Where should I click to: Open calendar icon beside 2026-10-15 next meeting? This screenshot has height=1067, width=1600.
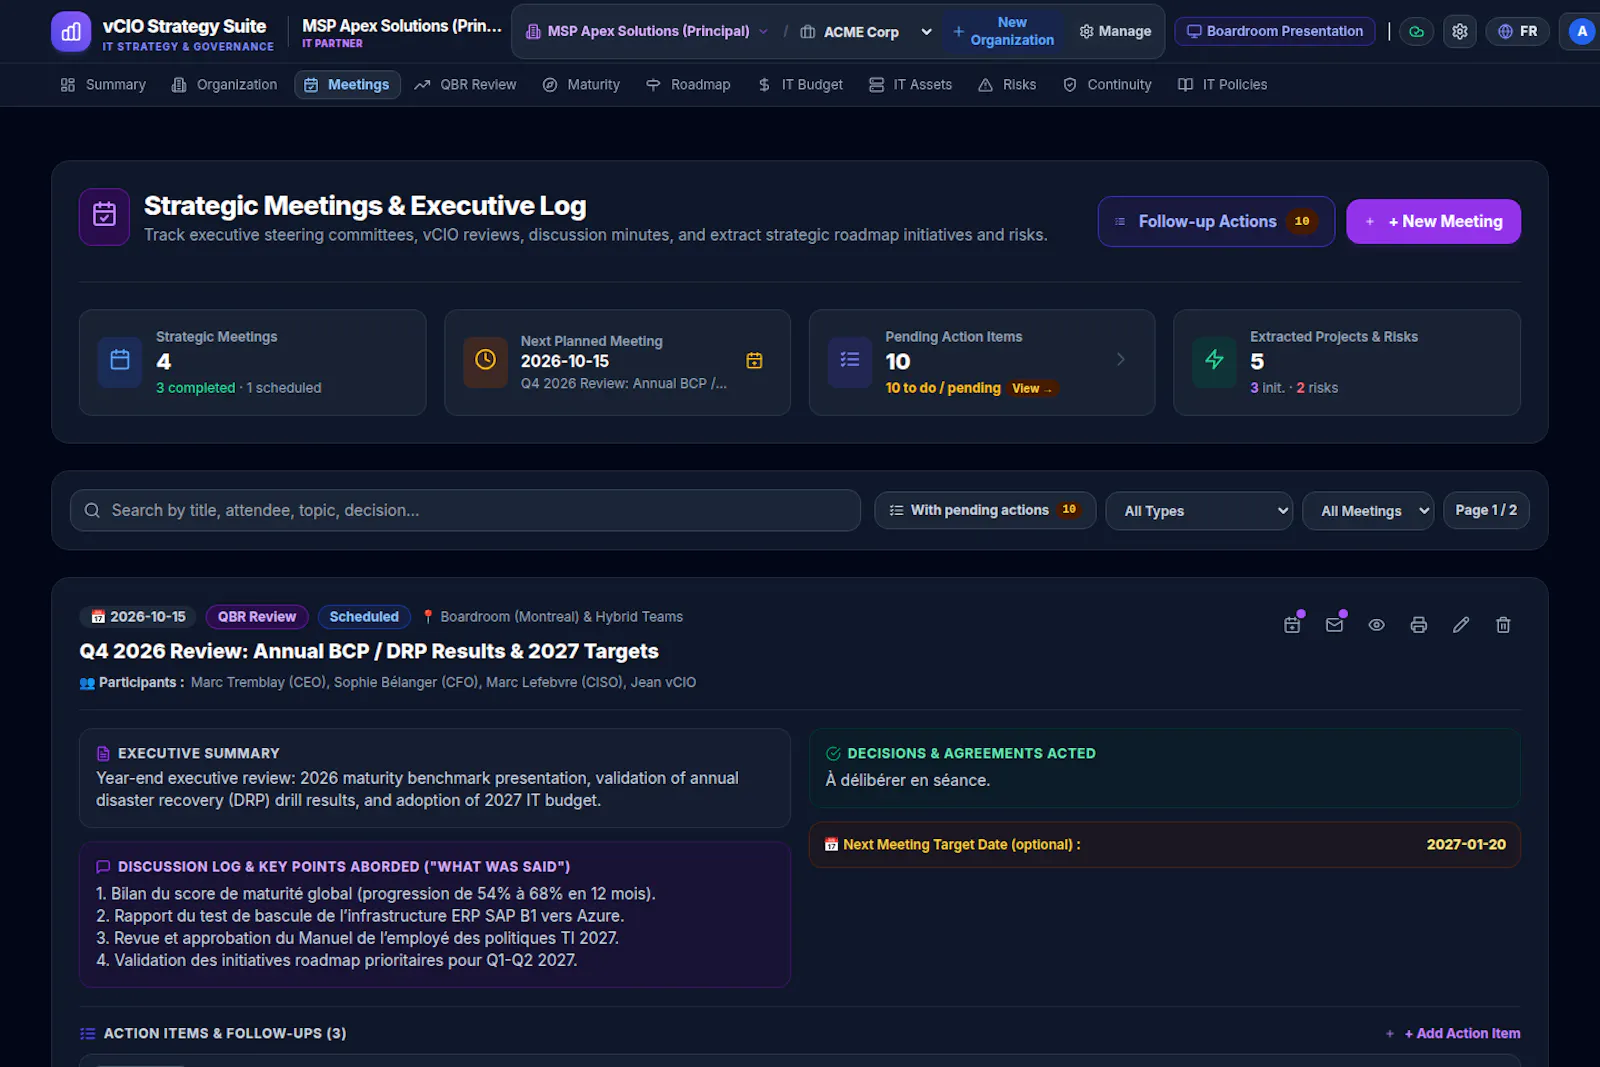click(755, 361)
